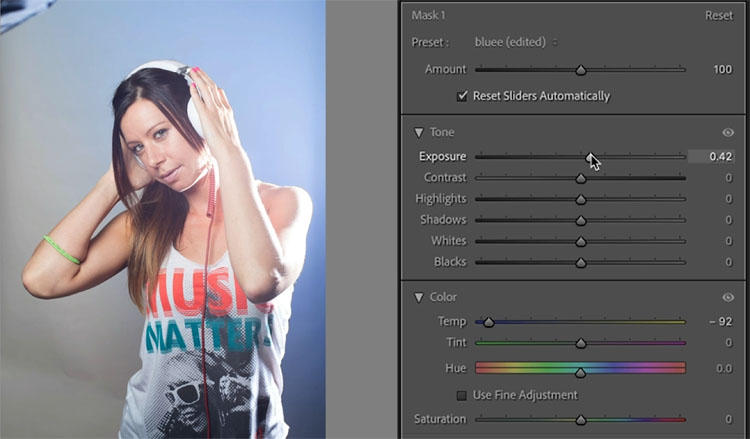The image size is (750, 439).
Task: Click the Shadows slider handle
Action: pos(581,220)
